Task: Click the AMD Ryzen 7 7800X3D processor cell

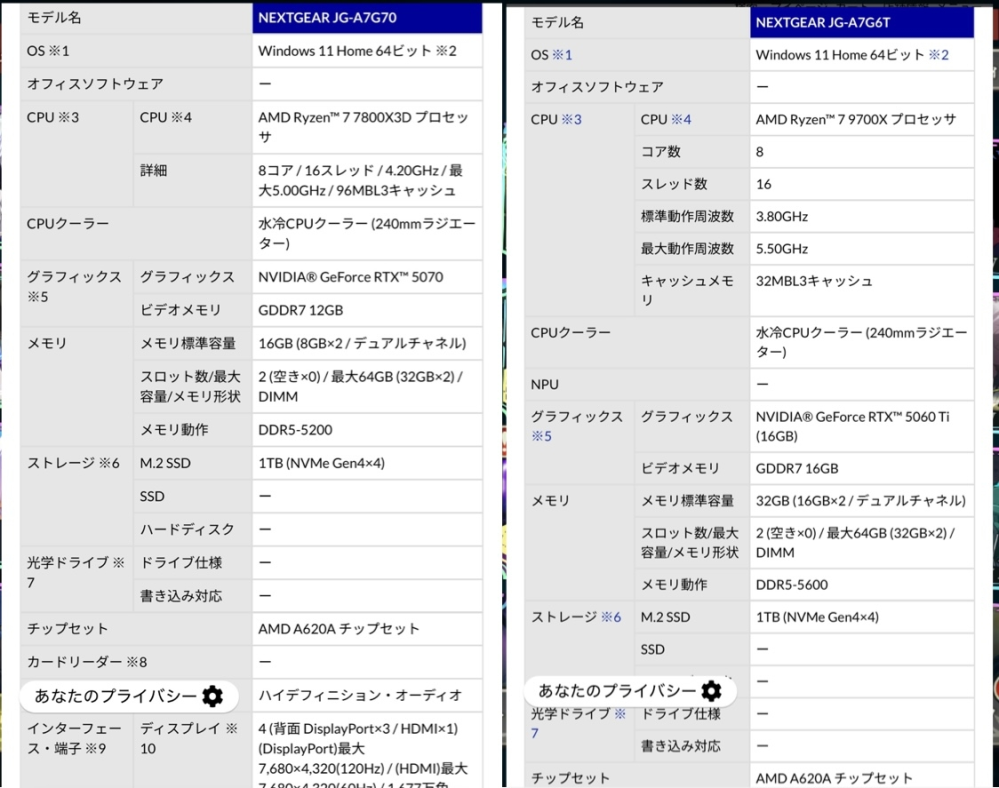Action: coord(367,127)
